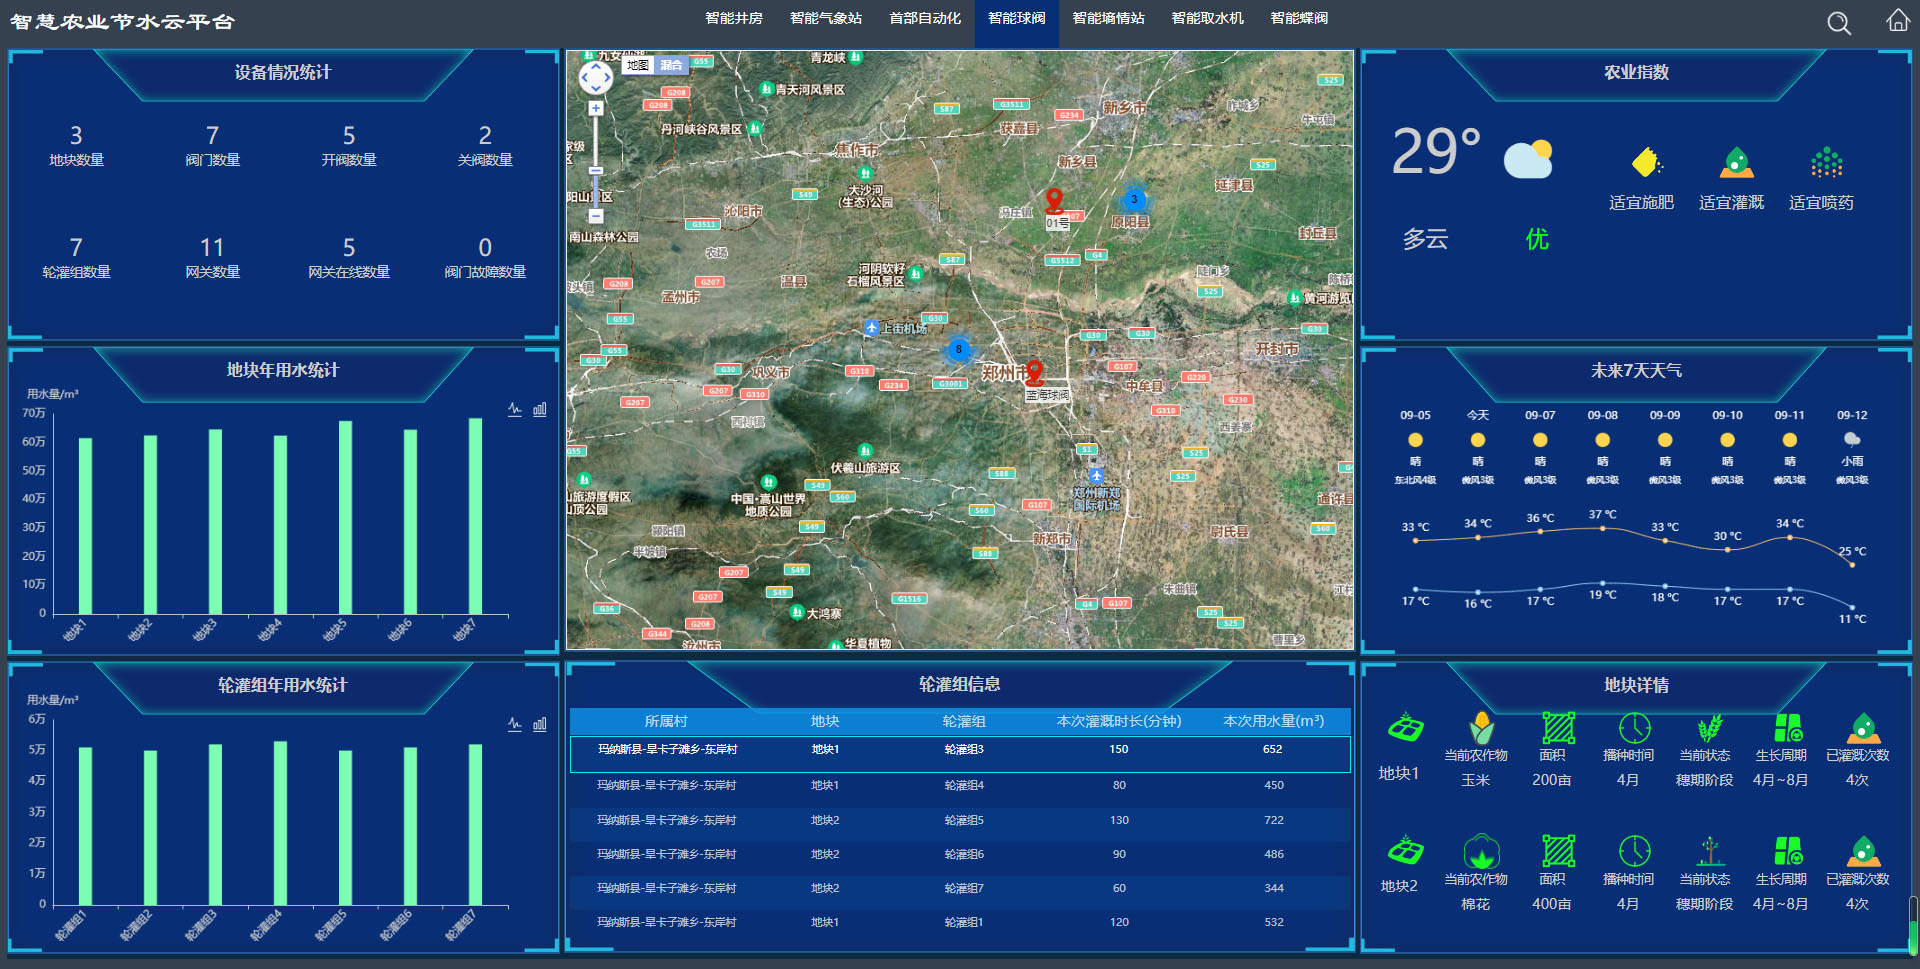
Task: Toggle map to 混合 hybrid view
Action: [671, 65]
